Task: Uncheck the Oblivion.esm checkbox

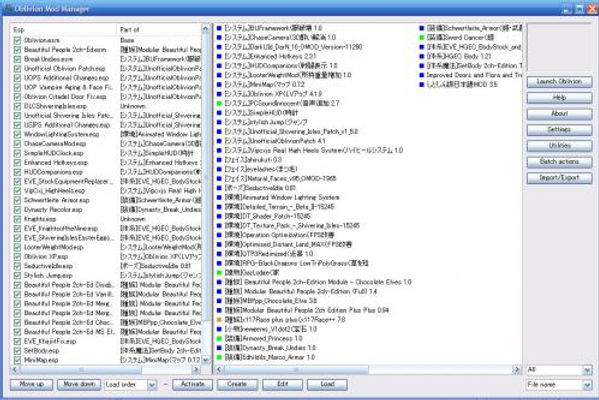Action: tap(17, 40)
